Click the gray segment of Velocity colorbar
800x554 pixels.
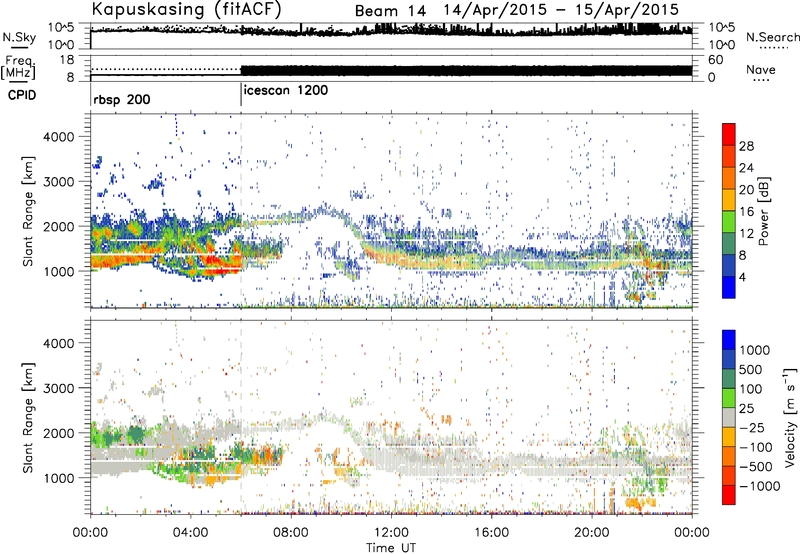pos(729,417)
